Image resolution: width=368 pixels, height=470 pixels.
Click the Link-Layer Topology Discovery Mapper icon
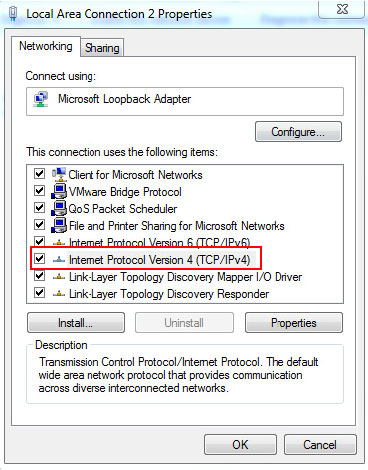(x=59, y=277)
